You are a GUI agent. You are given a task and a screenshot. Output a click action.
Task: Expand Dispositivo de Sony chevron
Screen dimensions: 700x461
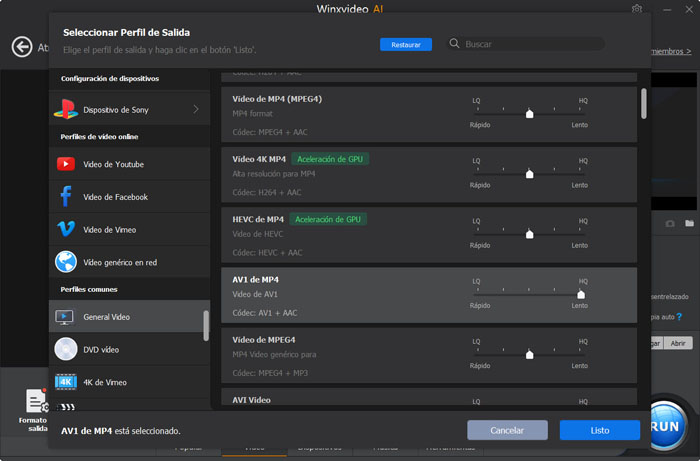point(196,109)
